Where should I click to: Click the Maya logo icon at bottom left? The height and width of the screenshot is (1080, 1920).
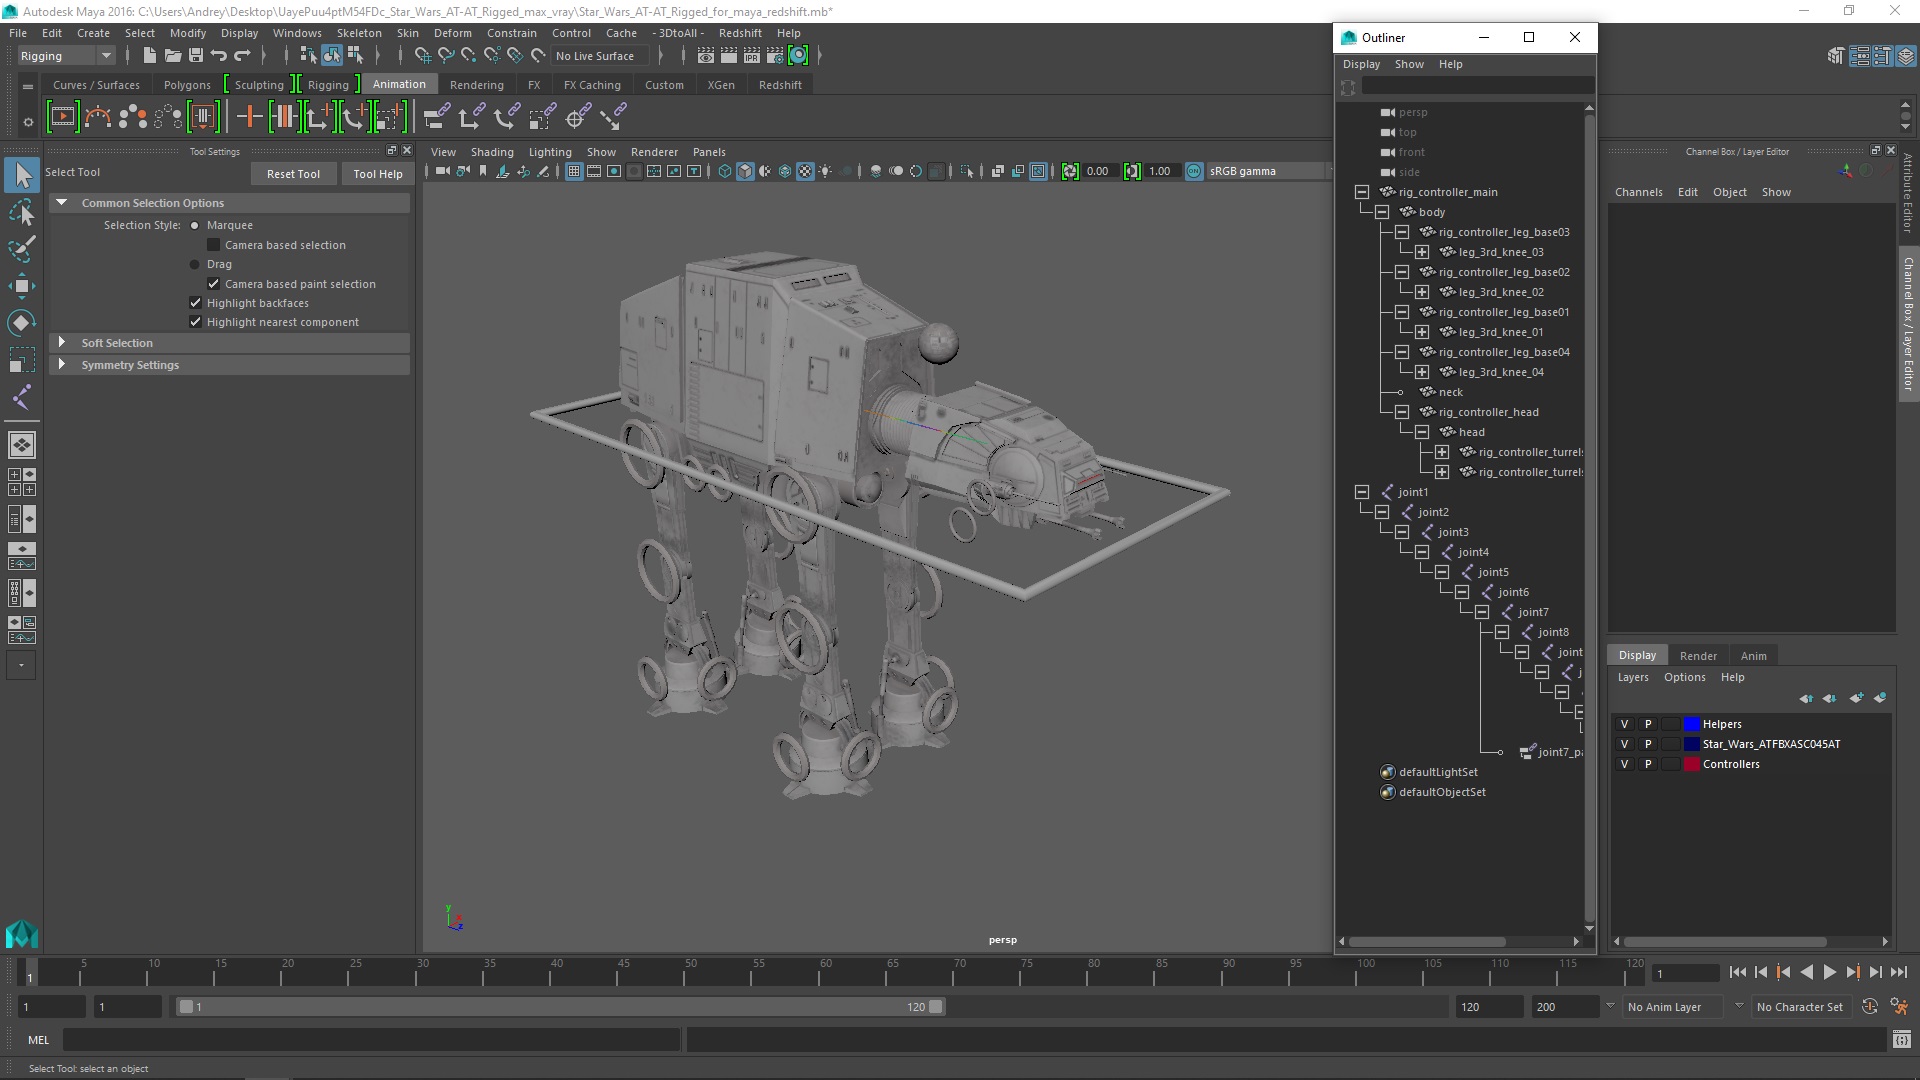tap(22, 934)
